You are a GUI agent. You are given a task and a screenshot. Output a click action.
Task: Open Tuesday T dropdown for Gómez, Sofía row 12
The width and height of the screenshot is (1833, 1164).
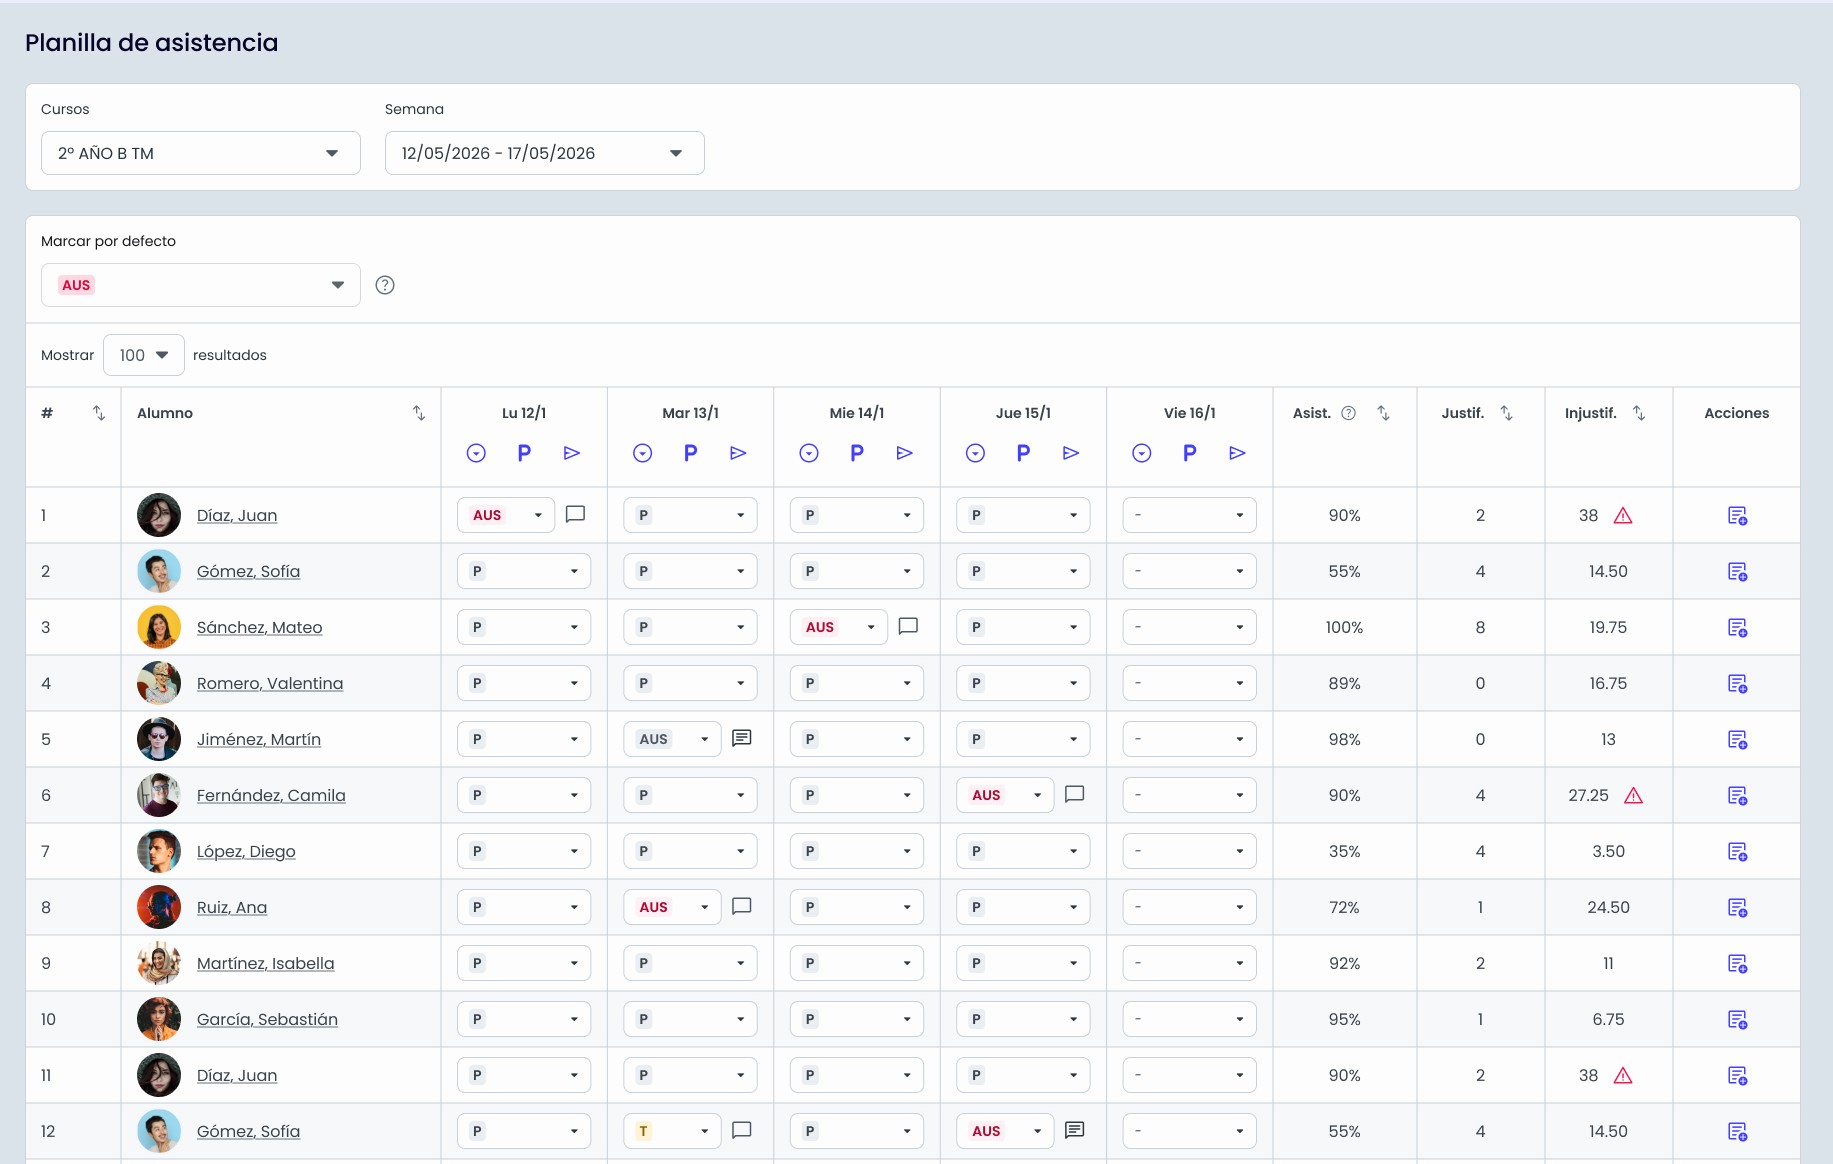[672, 1131]
